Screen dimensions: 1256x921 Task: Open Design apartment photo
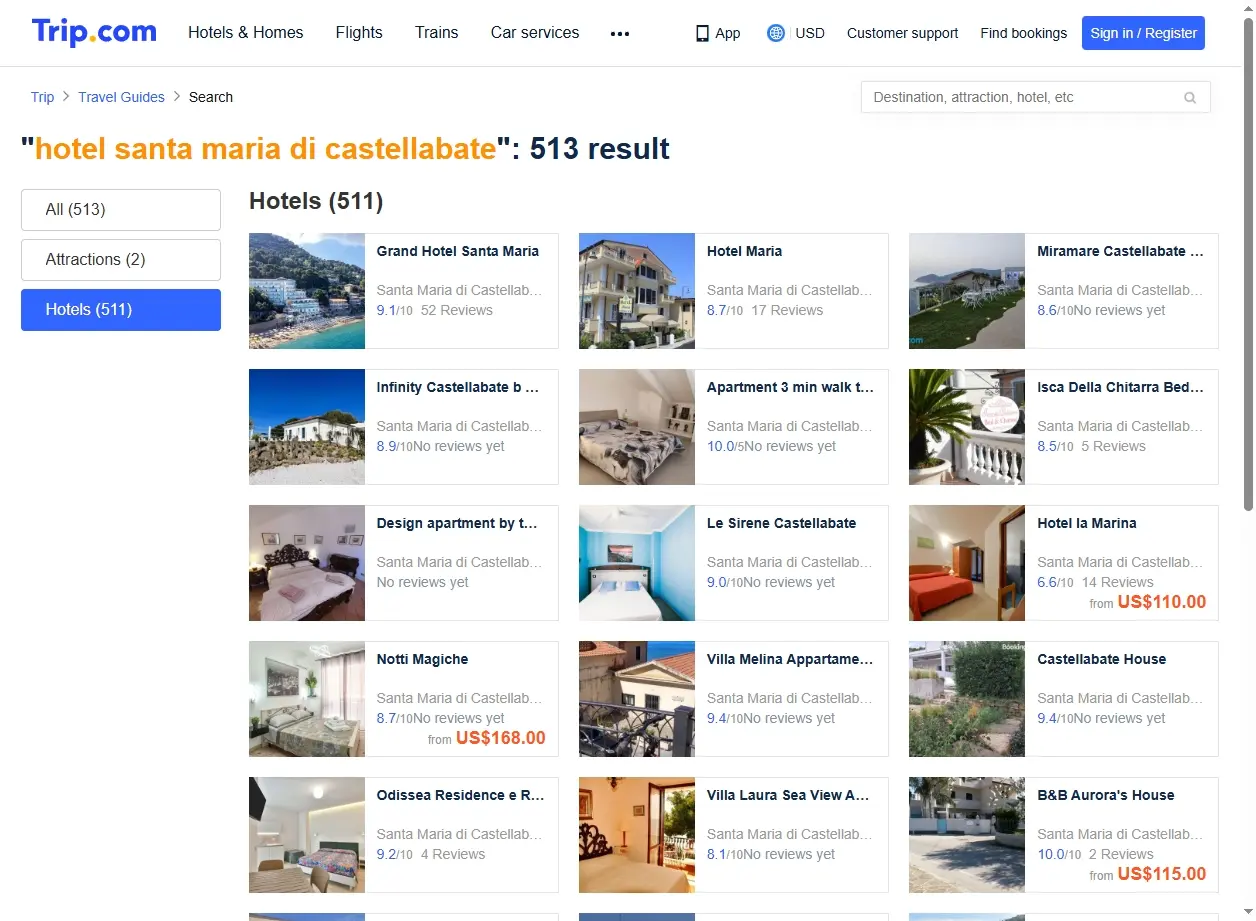tap(307, 563)
